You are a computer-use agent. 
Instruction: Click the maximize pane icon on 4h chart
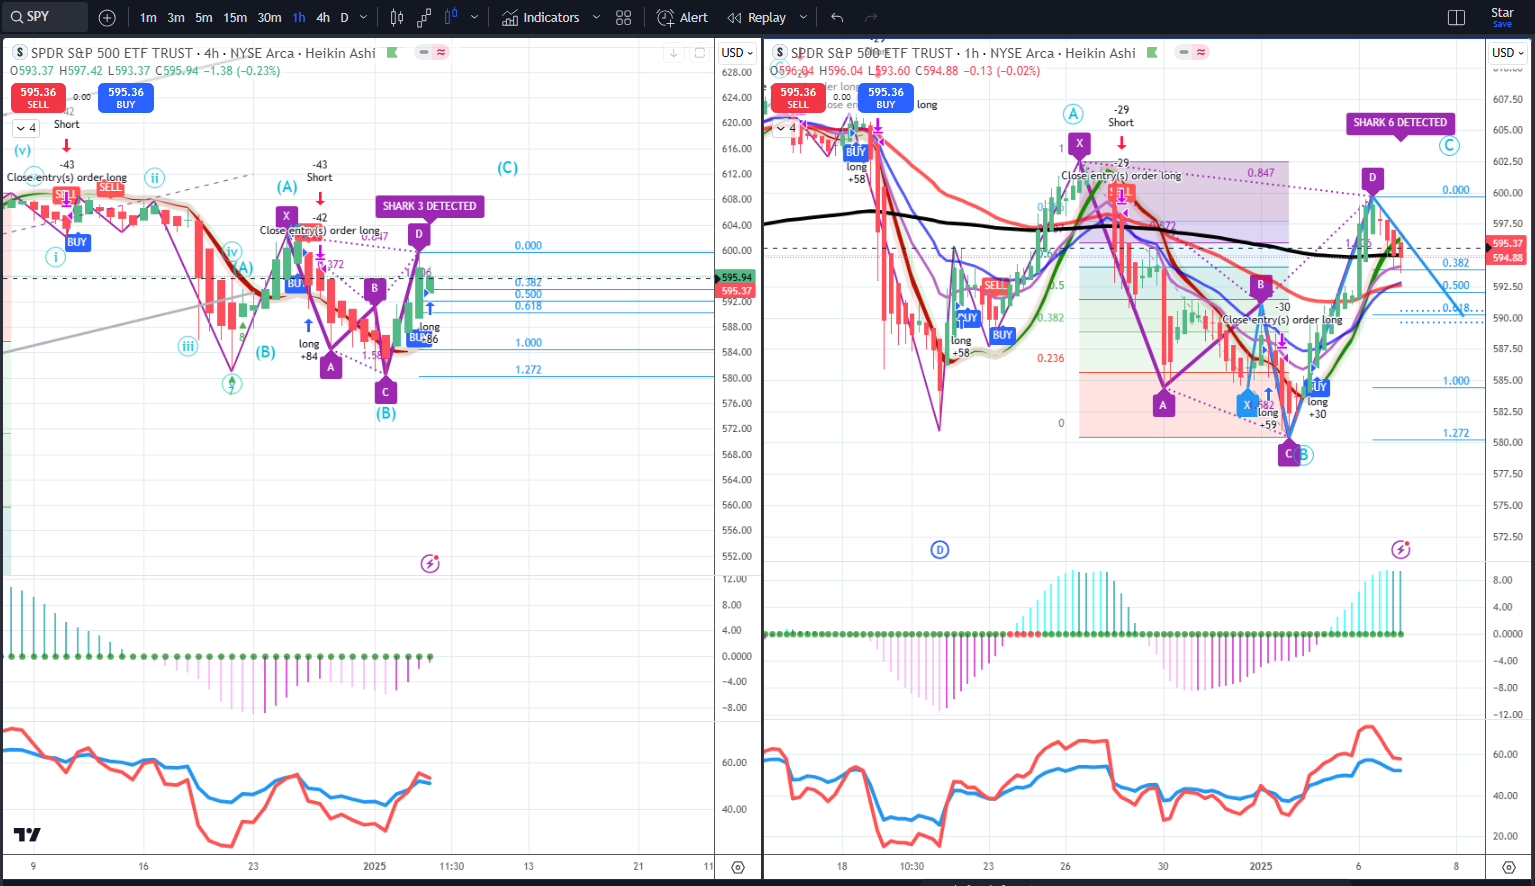tap(700, 53)
